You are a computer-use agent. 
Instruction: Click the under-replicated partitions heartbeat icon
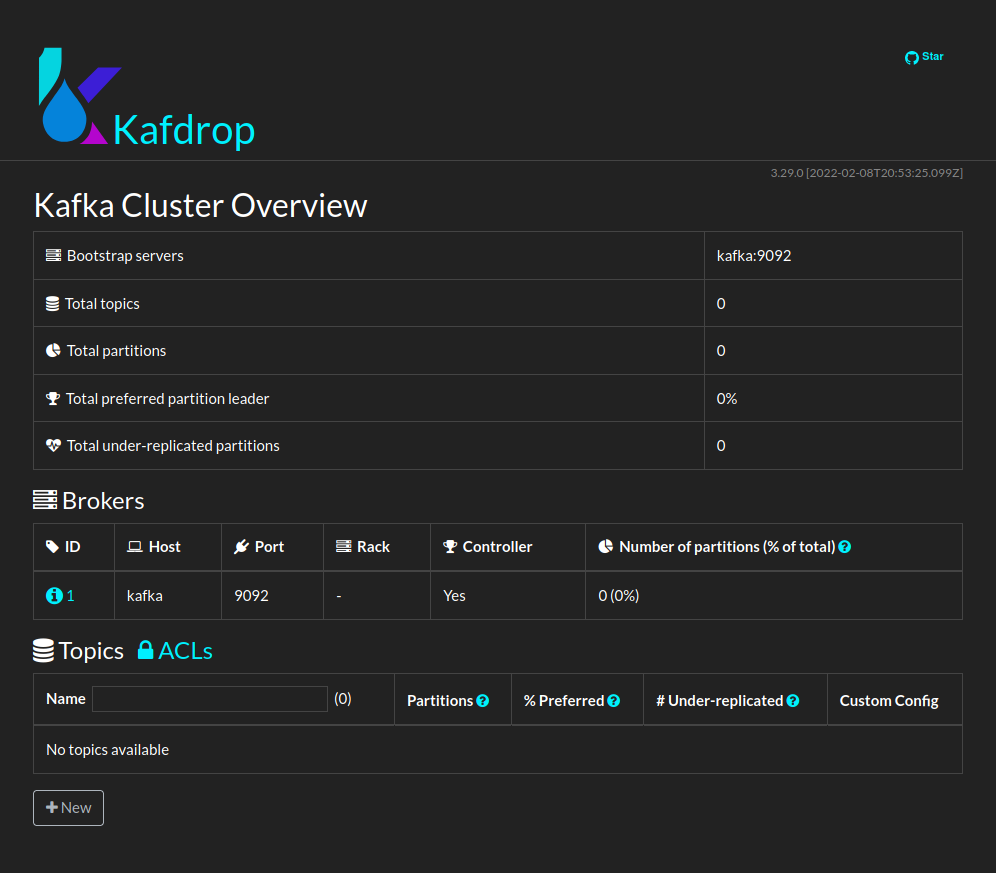coord(53,445)
